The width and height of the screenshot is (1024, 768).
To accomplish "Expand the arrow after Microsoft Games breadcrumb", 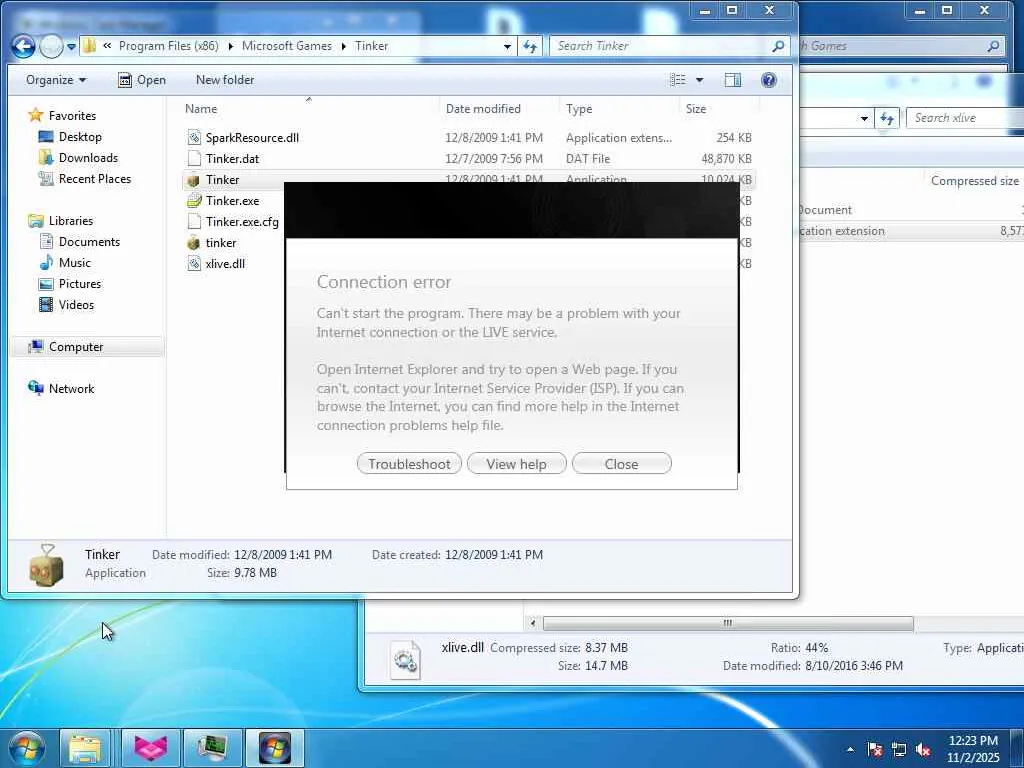I will tap(344, 46).
